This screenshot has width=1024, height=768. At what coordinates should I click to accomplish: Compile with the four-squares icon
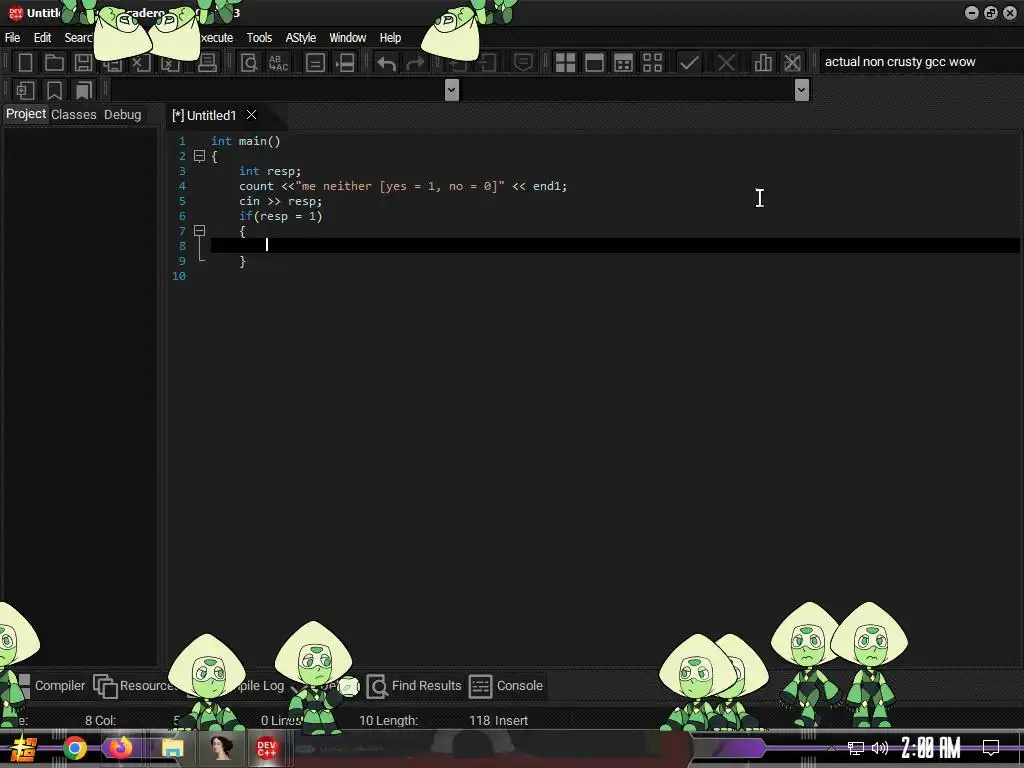click(565, 63)
